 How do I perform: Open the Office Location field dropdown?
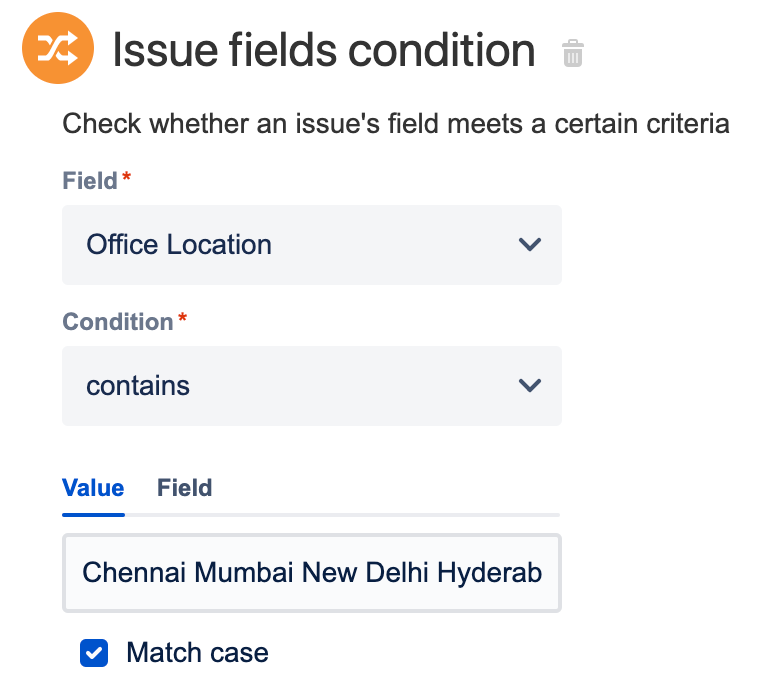coord(312,245)
